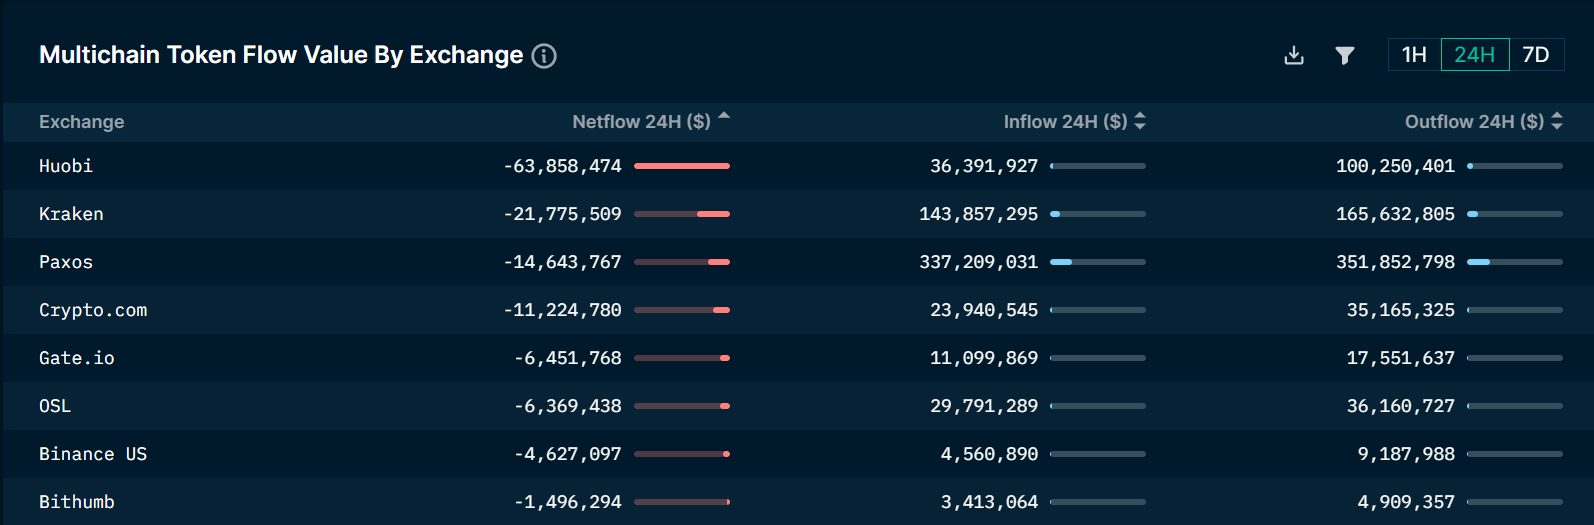The height and width of the screenshot is (525, 1594).
Task: Open the Paxos exchange row
Action: click(x=797, y=262)
